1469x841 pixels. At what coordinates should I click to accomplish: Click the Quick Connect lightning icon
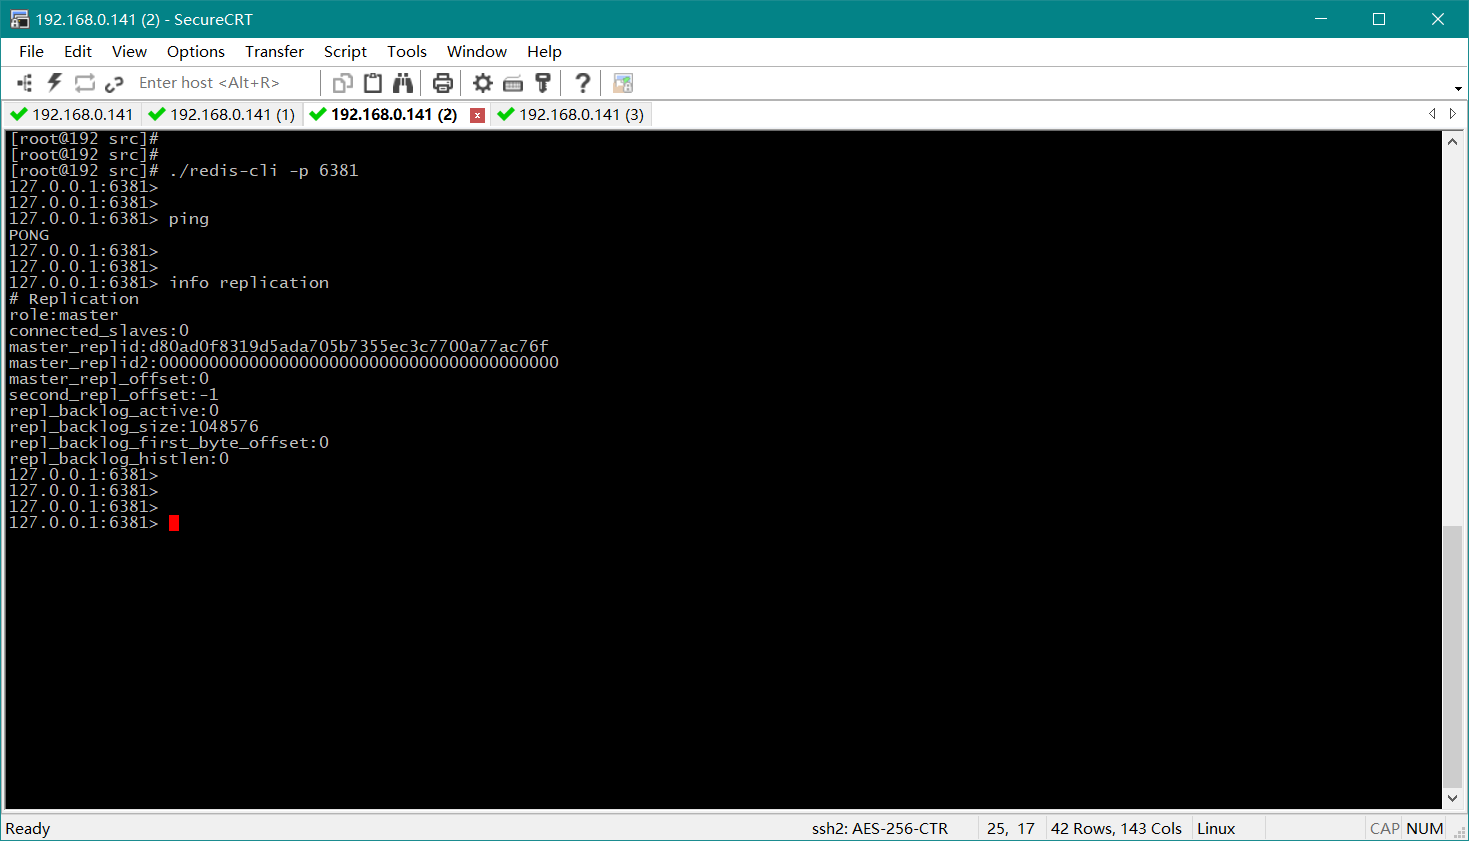[54, 83]
